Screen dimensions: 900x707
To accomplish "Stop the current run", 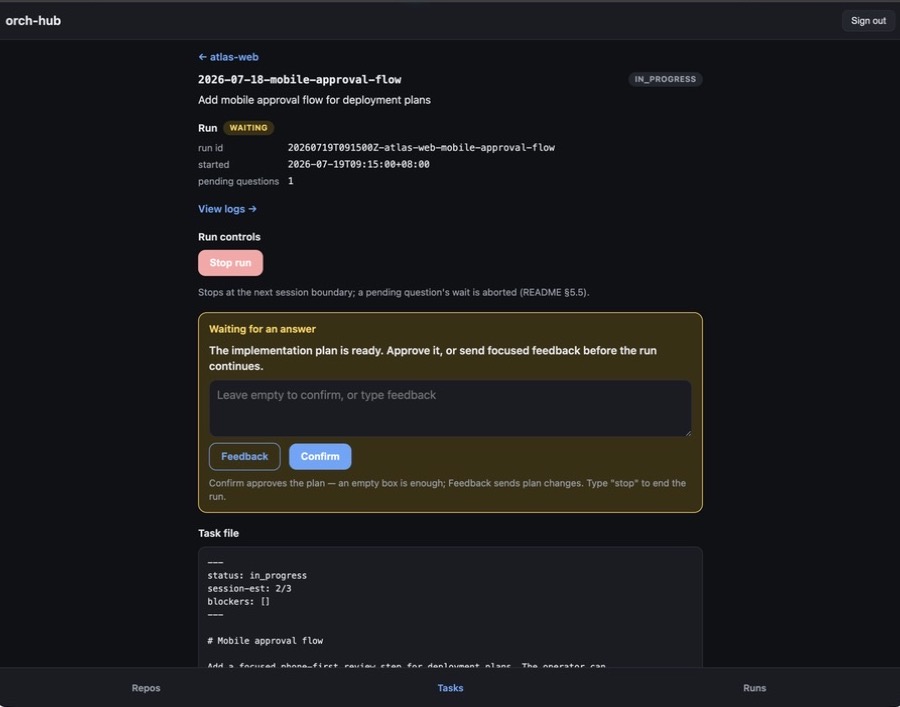I will pyautogui.click(x=230, y=263).
